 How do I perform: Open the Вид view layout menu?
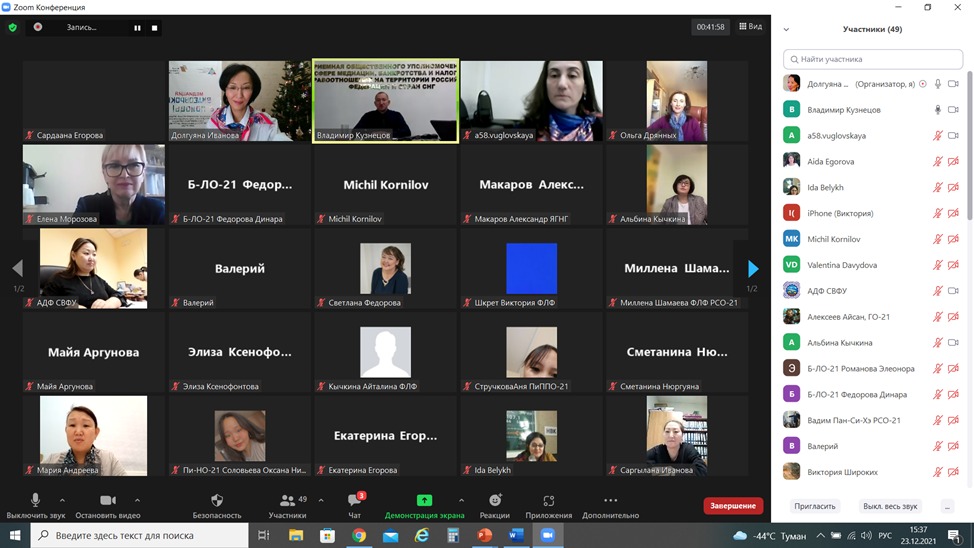[x=750, y=27]
